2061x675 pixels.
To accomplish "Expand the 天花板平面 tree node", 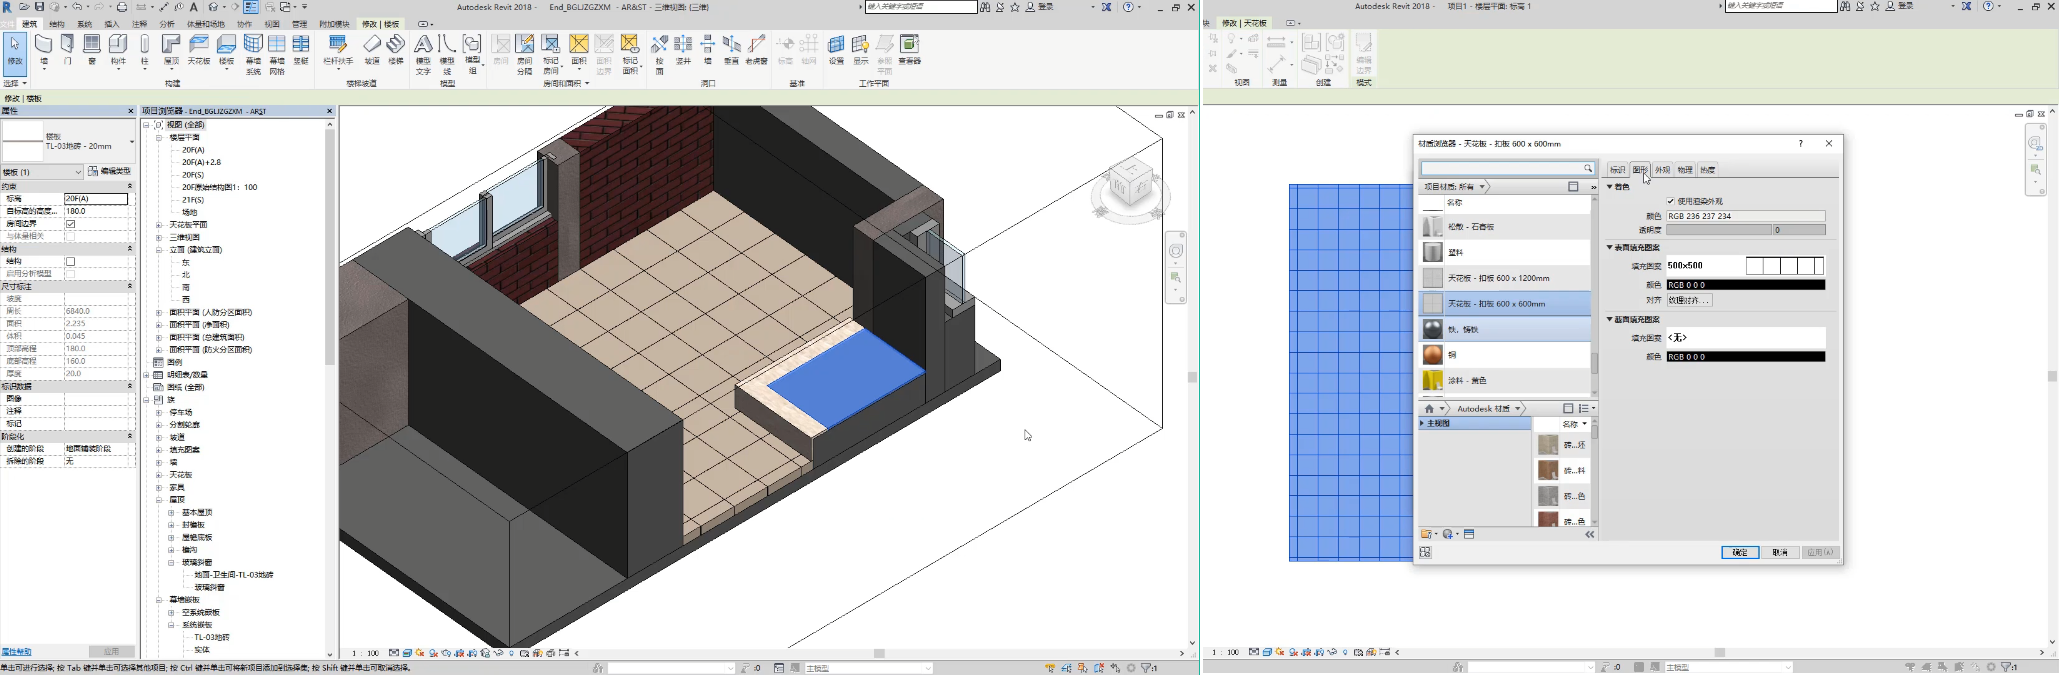I will point(159,225).
